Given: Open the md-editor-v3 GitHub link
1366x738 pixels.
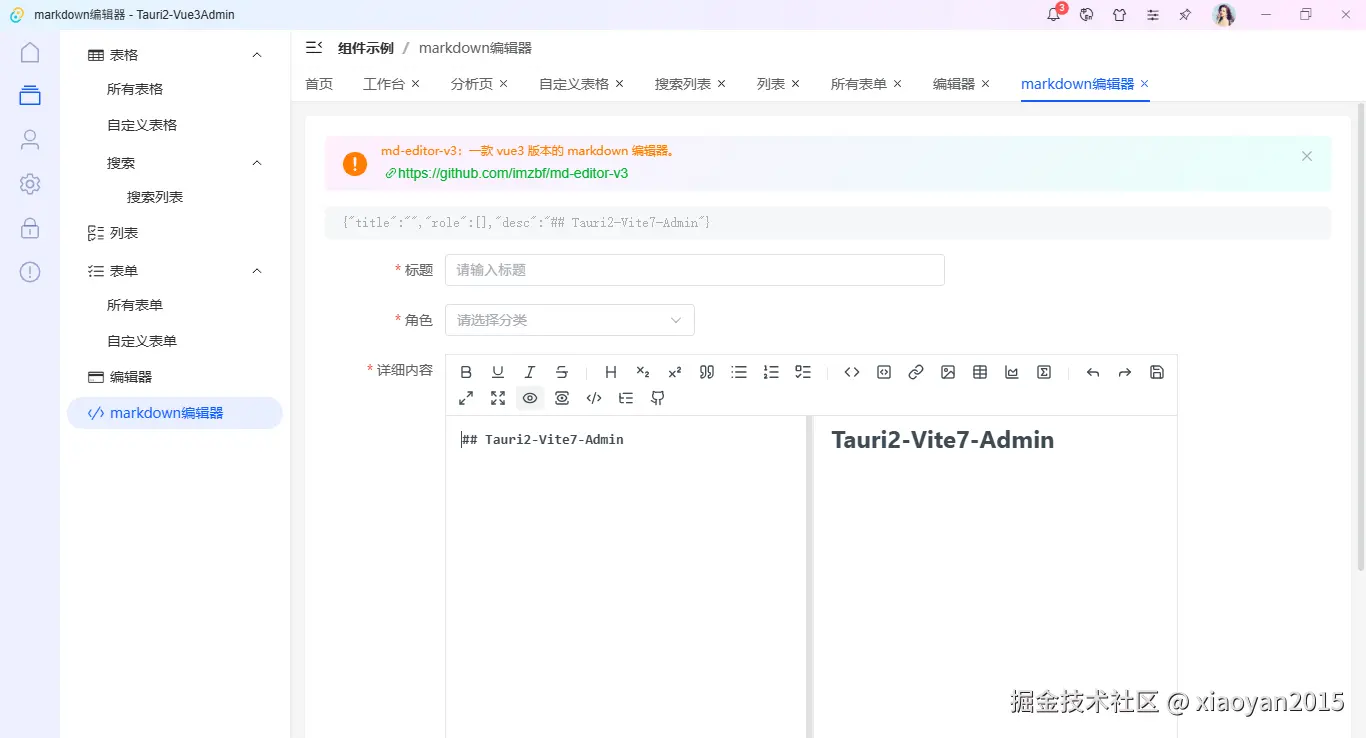Looking at the screenshot, I should (512, 172).
